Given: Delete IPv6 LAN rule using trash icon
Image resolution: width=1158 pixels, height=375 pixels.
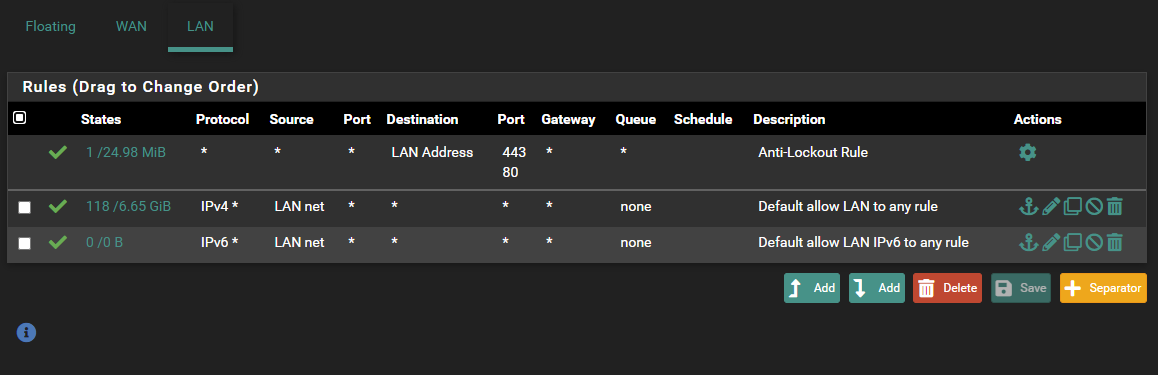Looking at the screenshot, I should [1114, 242].
